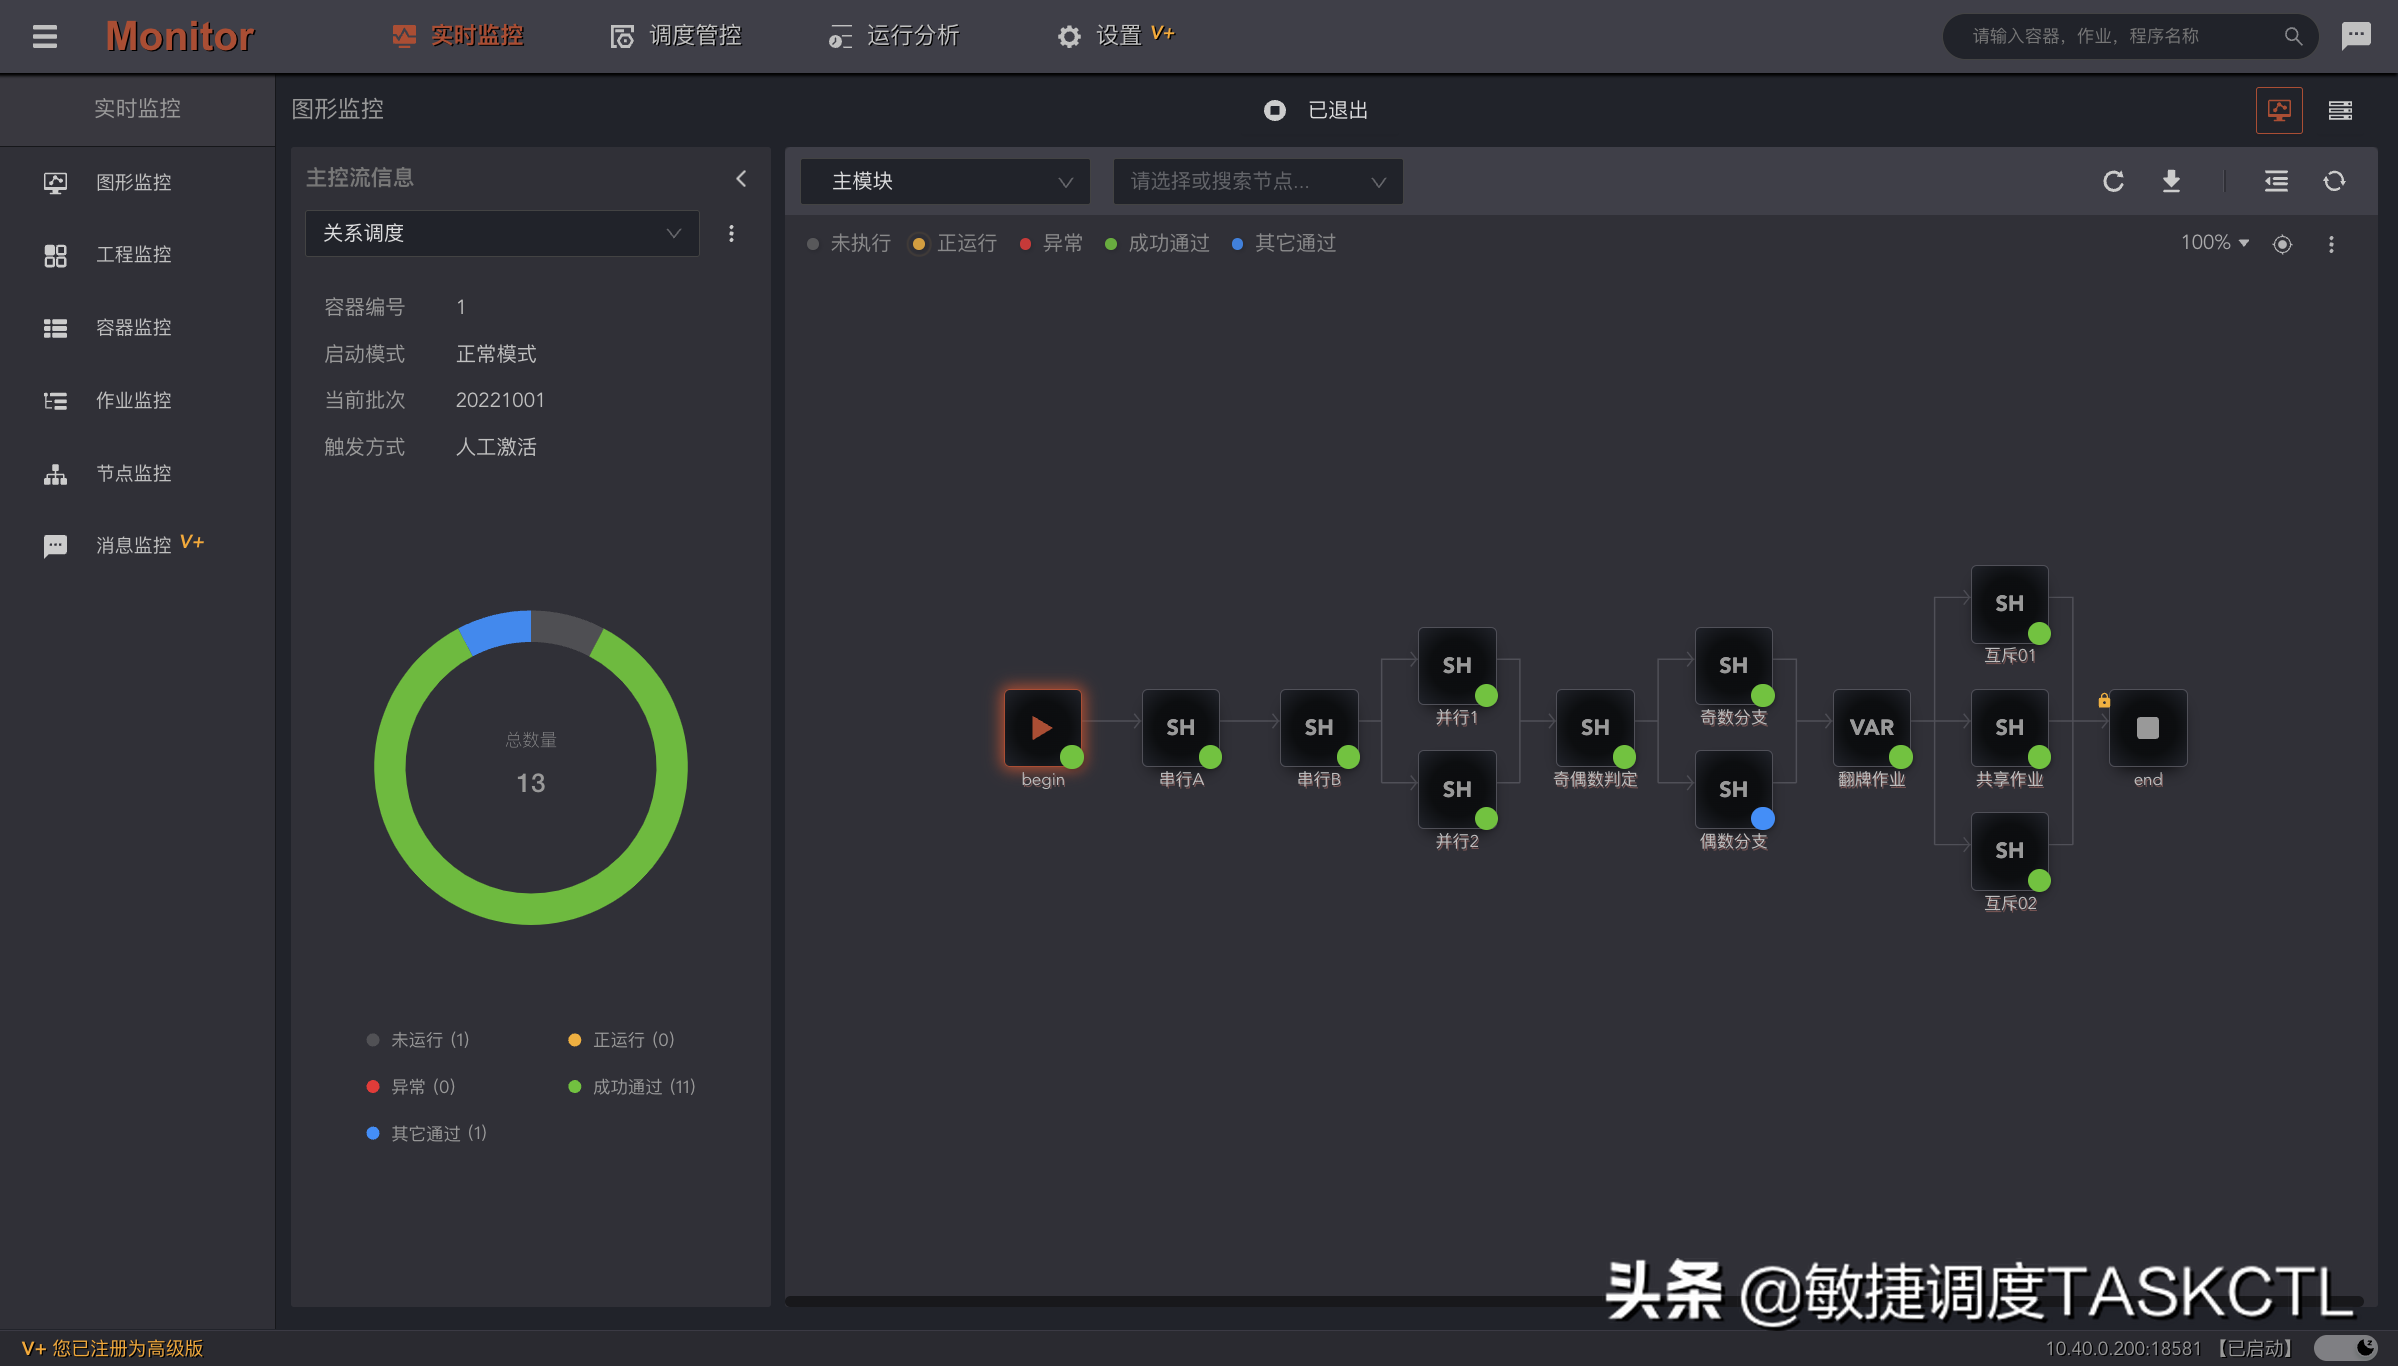The image size is (2398, 1366).
Task: Click the donut chart gray segment
Action: point(566,631)
